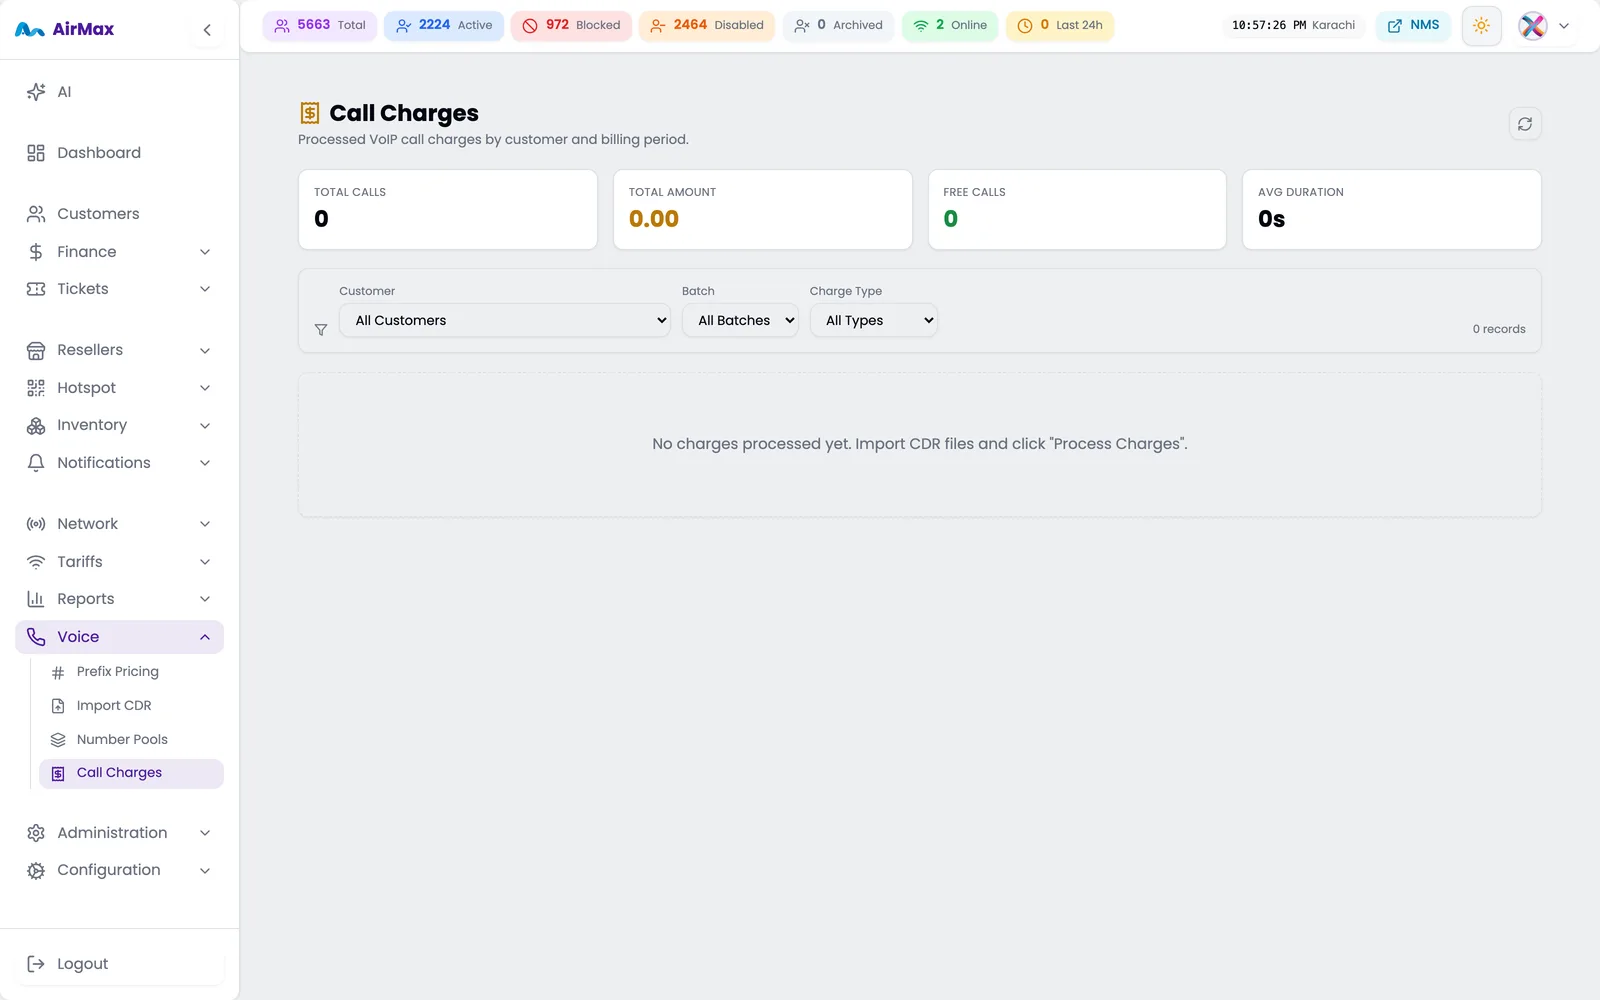
Task: Toggle light/dark theme sun button
Action: tap(1481, 26)
